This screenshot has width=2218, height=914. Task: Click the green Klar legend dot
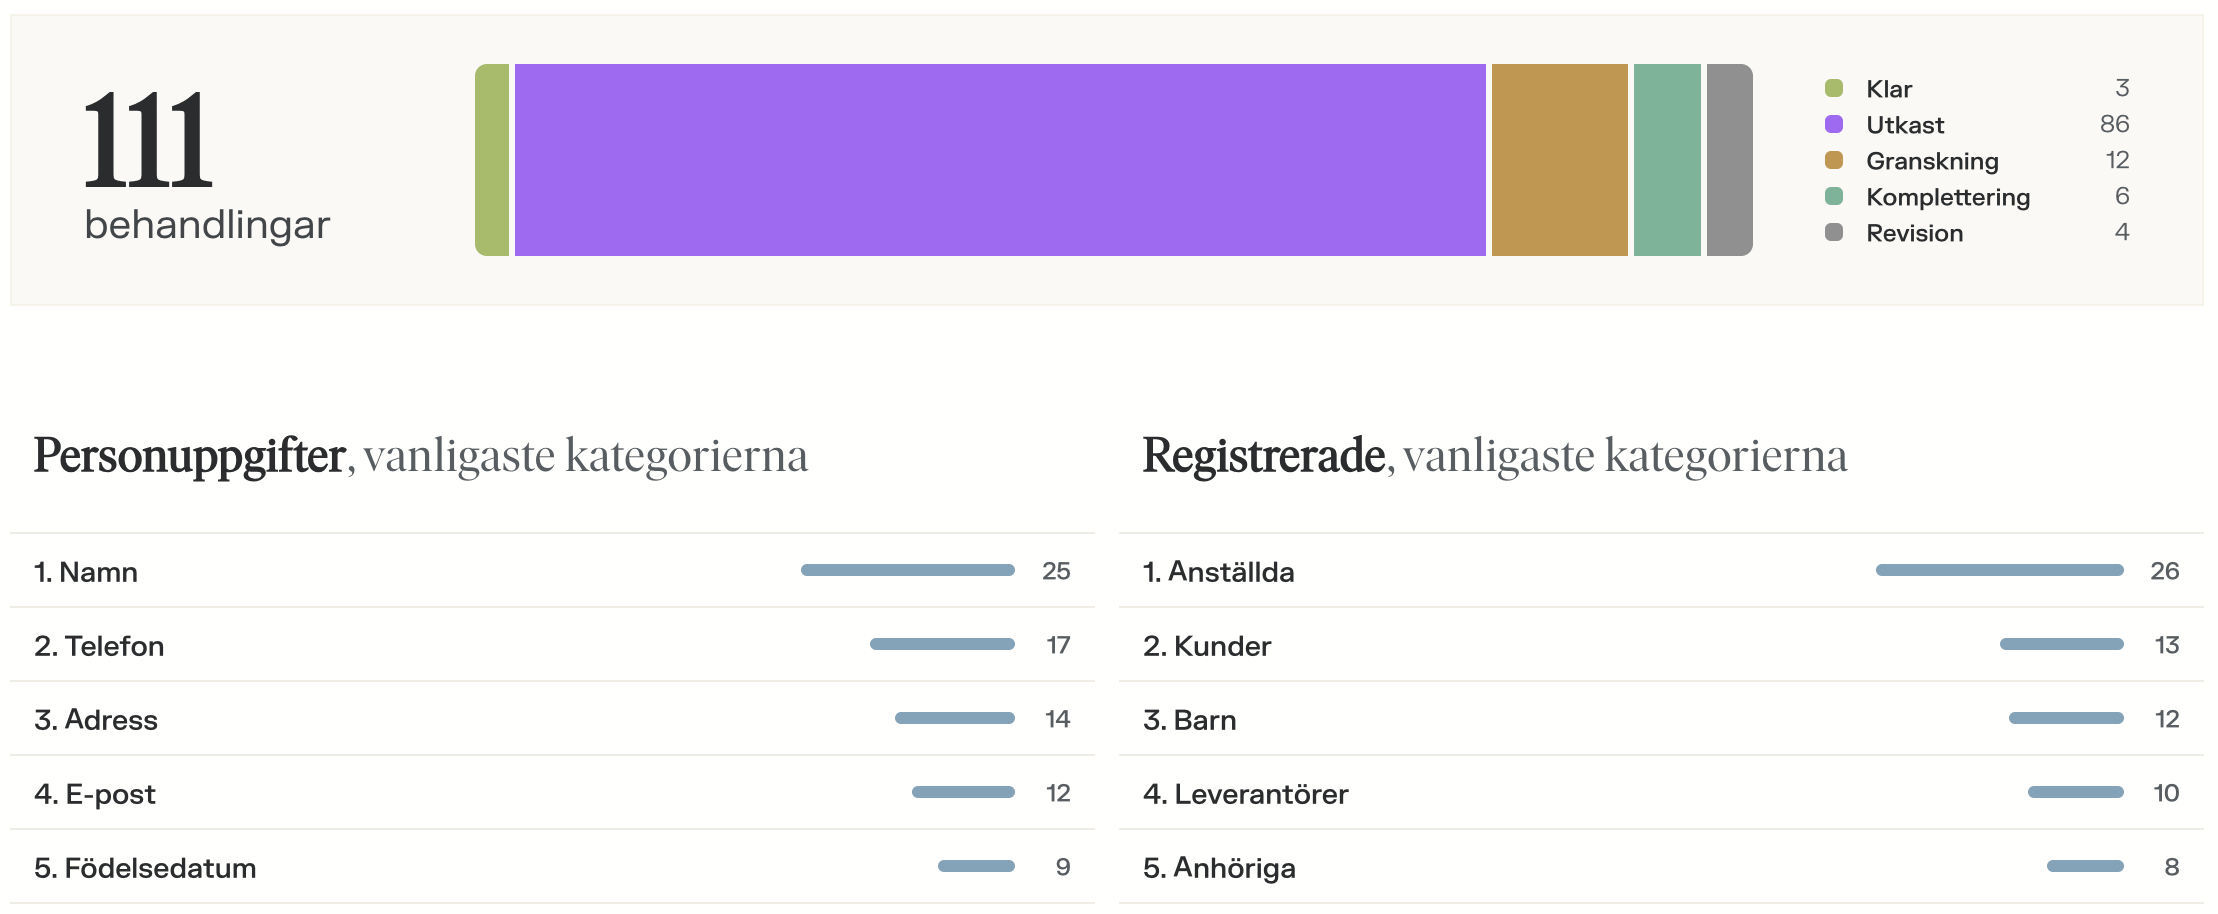[1834, 88]
